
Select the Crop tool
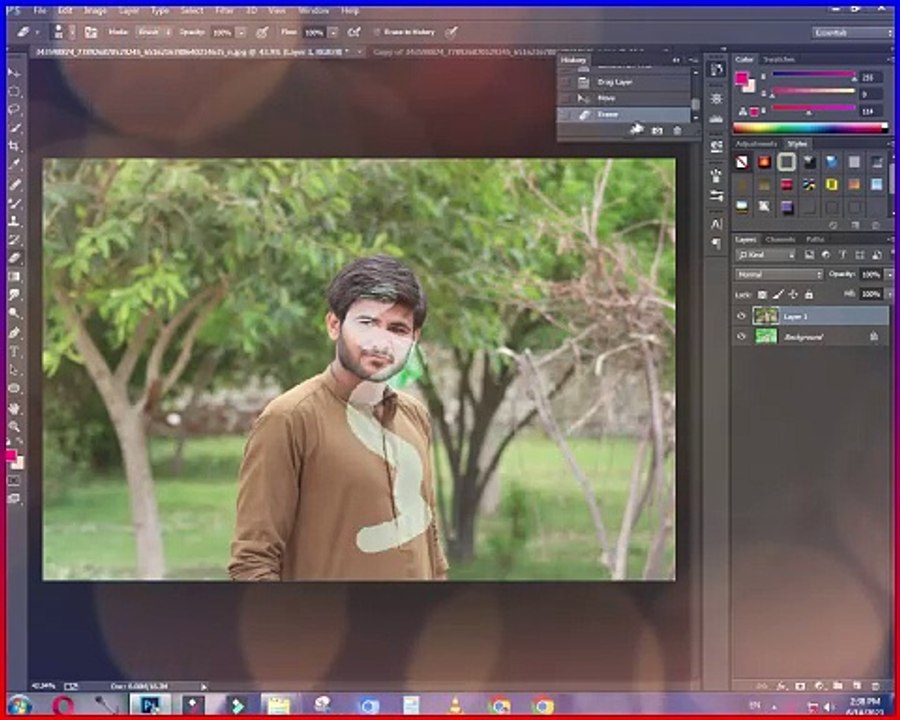point(14,146)
